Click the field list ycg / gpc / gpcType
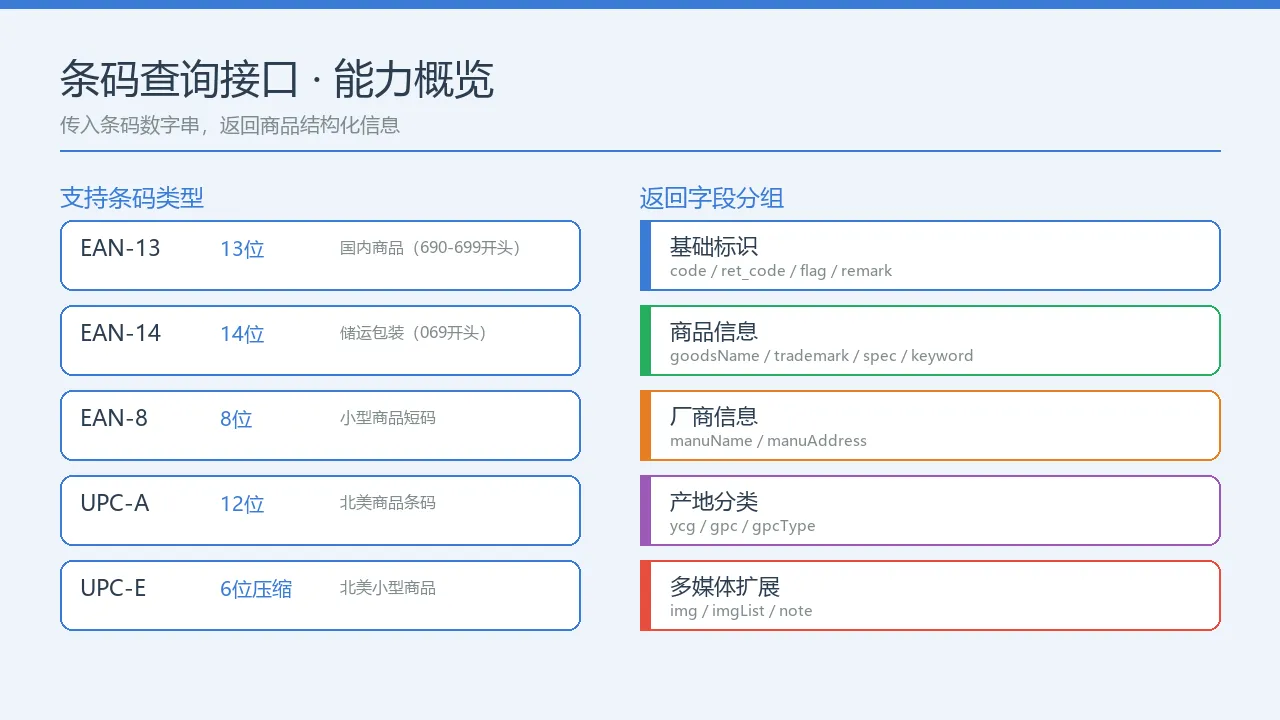This screenshot has height=720, width=1280. click(x=742, y=526)
